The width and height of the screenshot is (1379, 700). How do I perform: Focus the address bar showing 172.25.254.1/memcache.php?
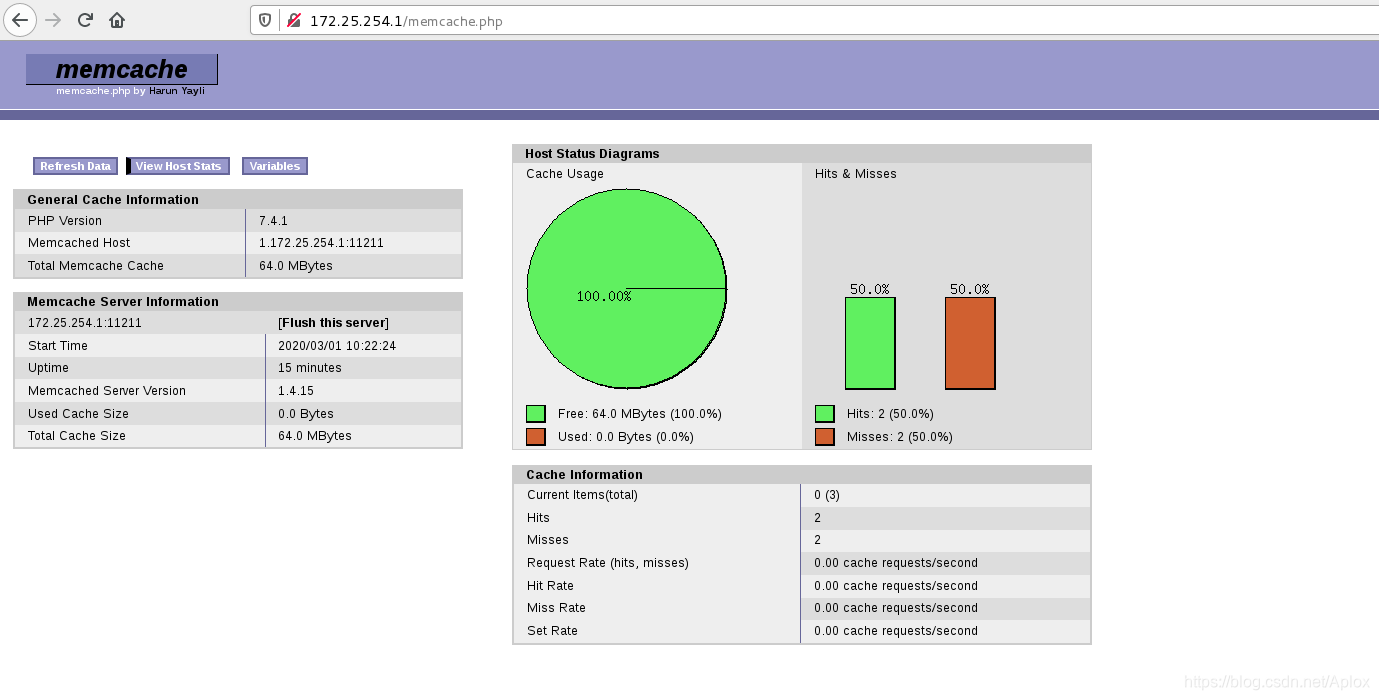coord(812,20)
